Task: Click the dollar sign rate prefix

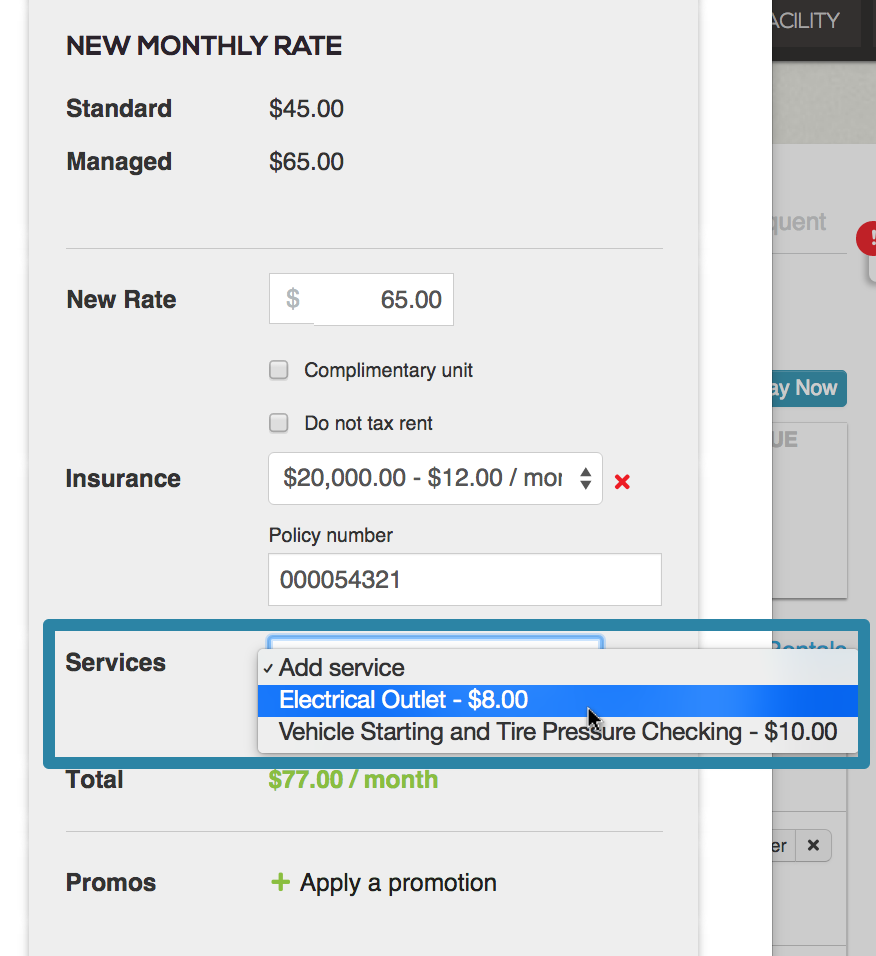Action: click(292, 299)
